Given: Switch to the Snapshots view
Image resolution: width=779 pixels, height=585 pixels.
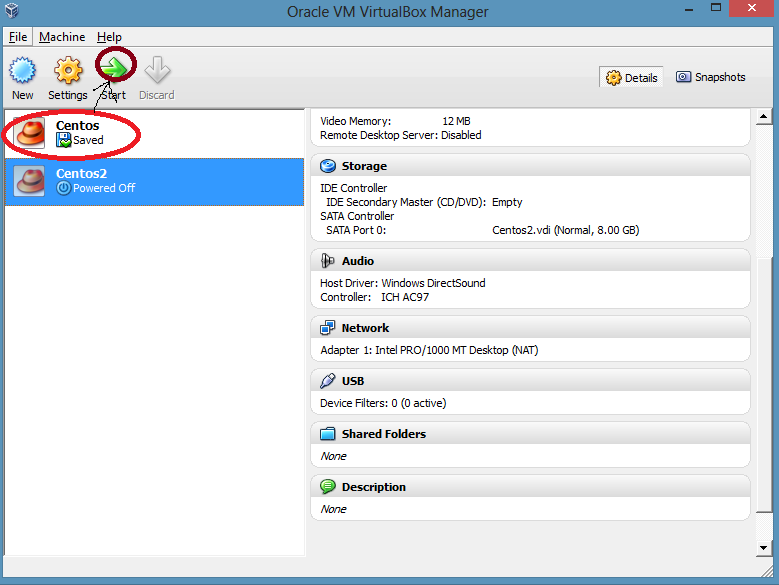Looking at the screenshot, I should coord(710,77).
